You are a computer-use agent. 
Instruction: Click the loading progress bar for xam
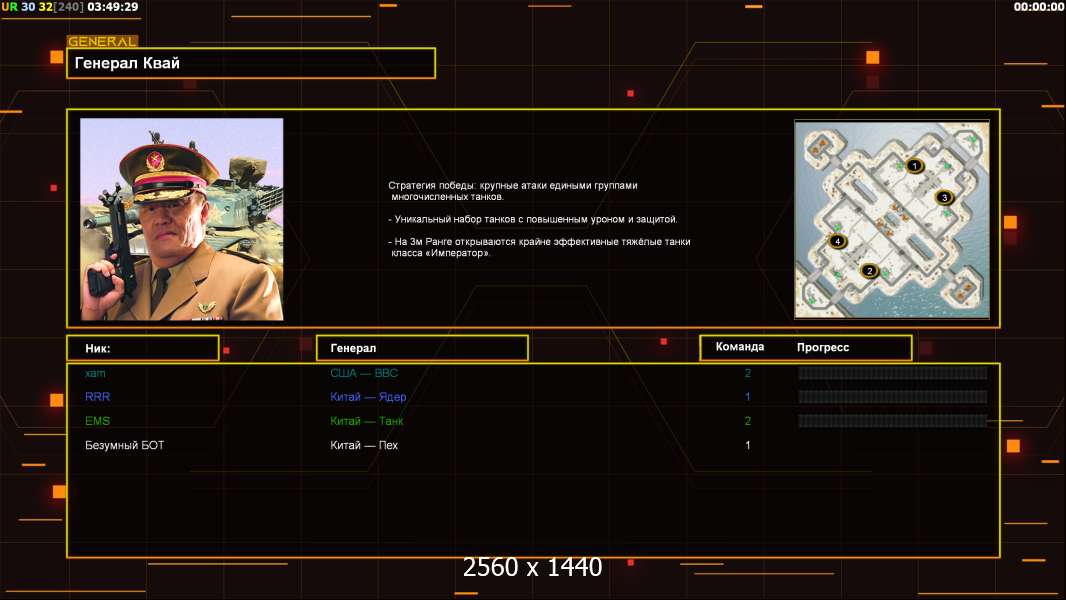click(892, 373)
